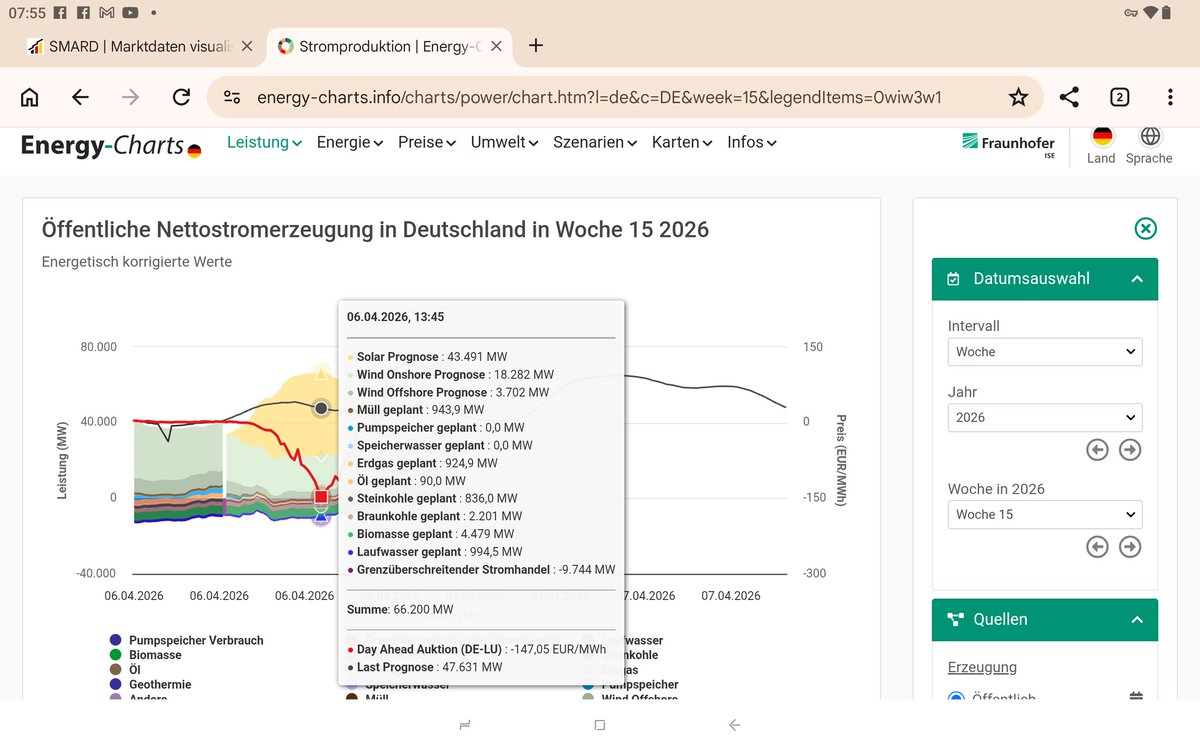
Task: Open the Preise menu
Action: click(x=427, y=142)
